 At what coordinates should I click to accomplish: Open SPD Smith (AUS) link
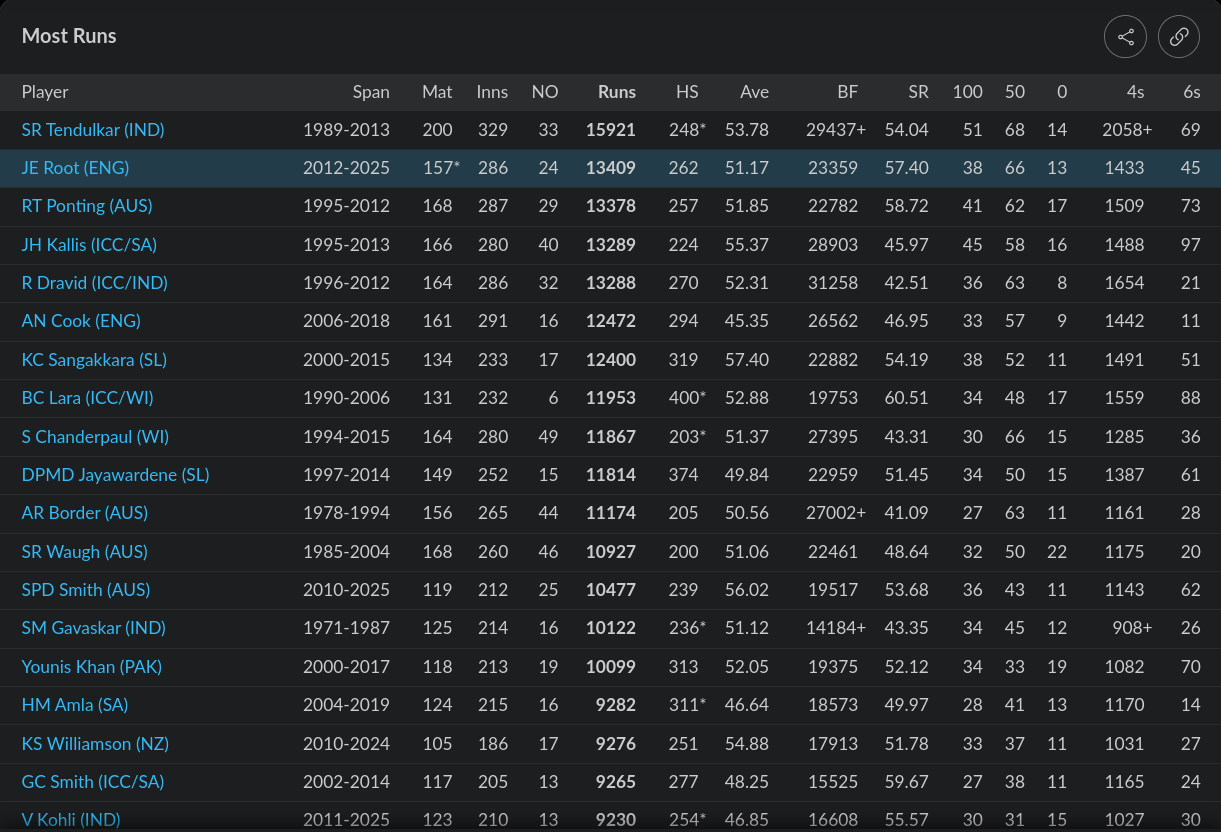(86, 590)
